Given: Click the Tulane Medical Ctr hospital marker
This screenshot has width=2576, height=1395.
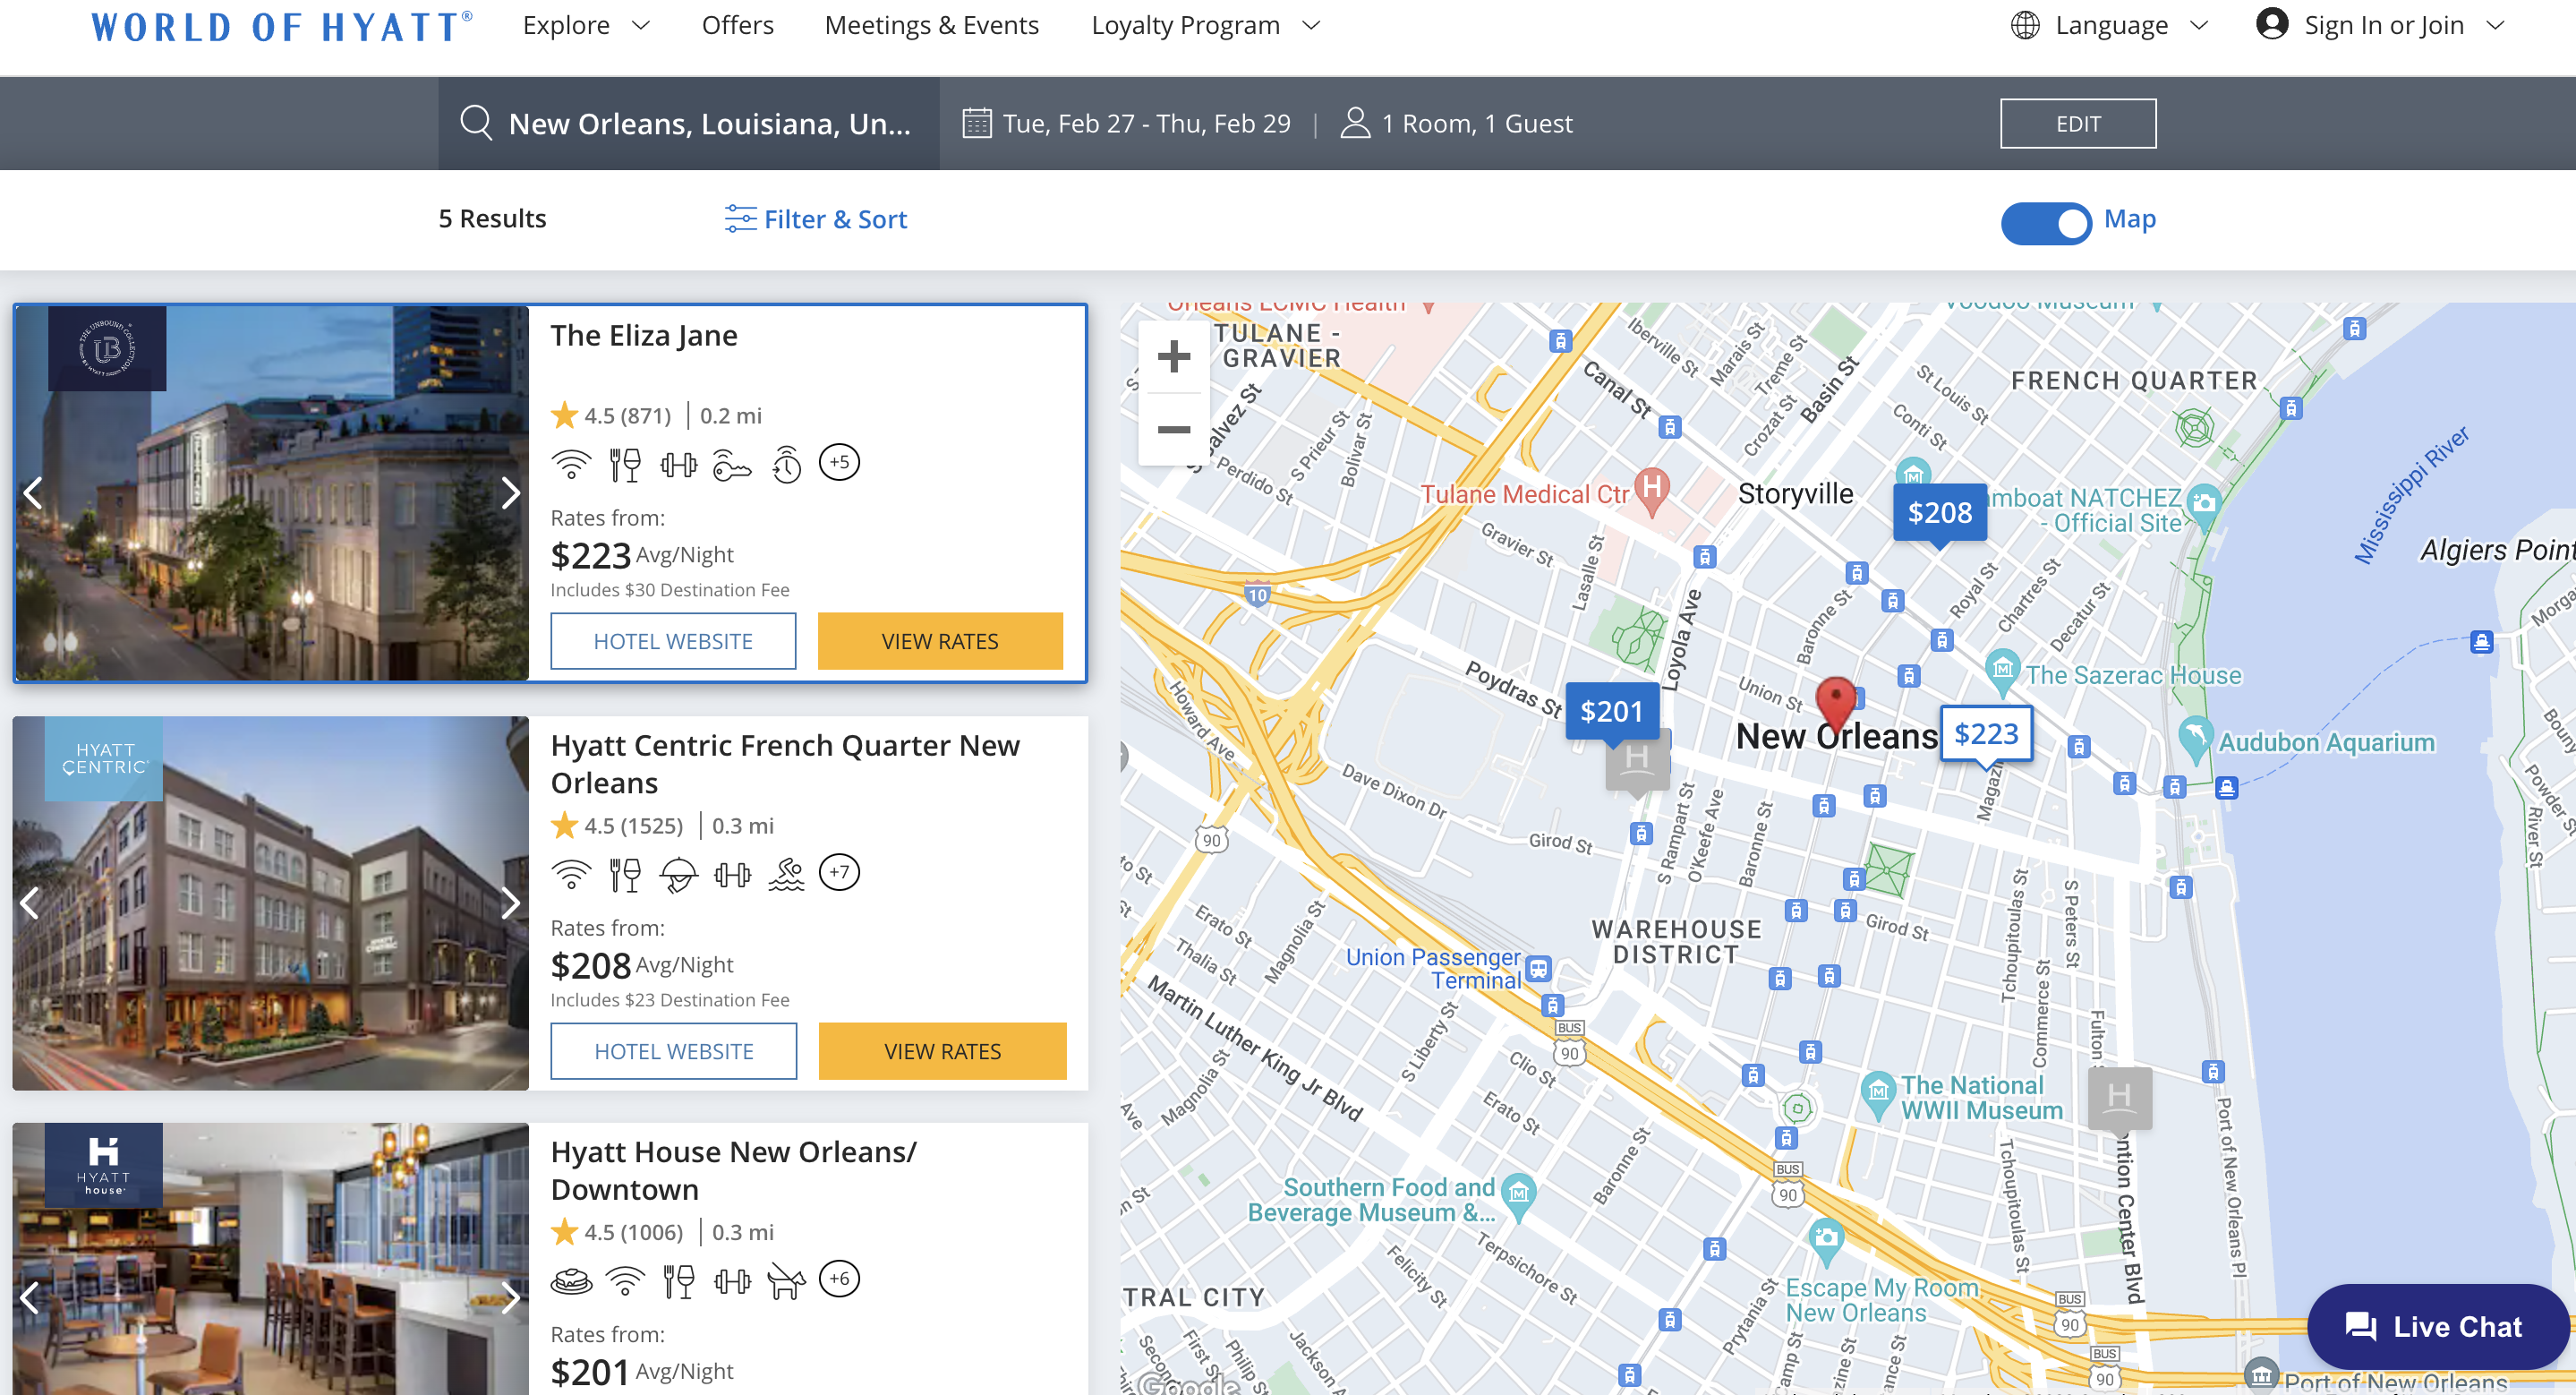Looking at the screenshot, I should [1652, 491].
